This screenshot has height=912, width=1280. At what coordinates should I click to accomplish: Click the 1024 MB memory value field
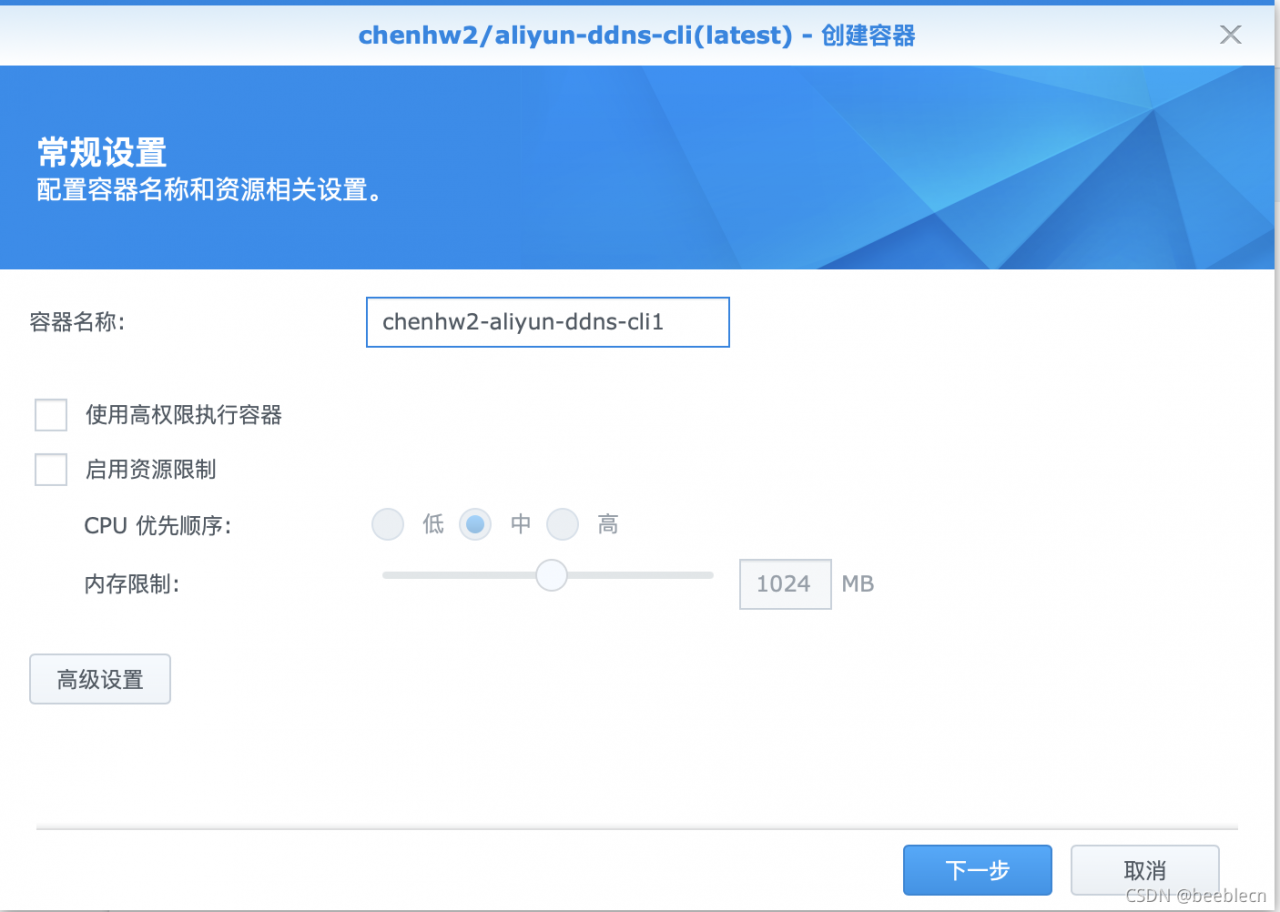tap(785, 584)
